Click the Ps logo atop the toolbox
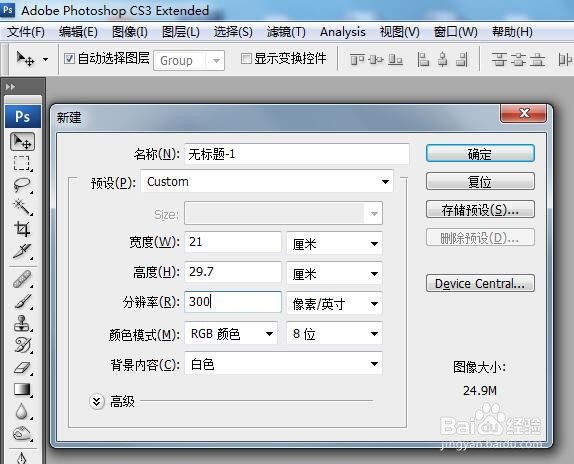The width and height of the screenshot is (574, 464). [x=23, y=117]
